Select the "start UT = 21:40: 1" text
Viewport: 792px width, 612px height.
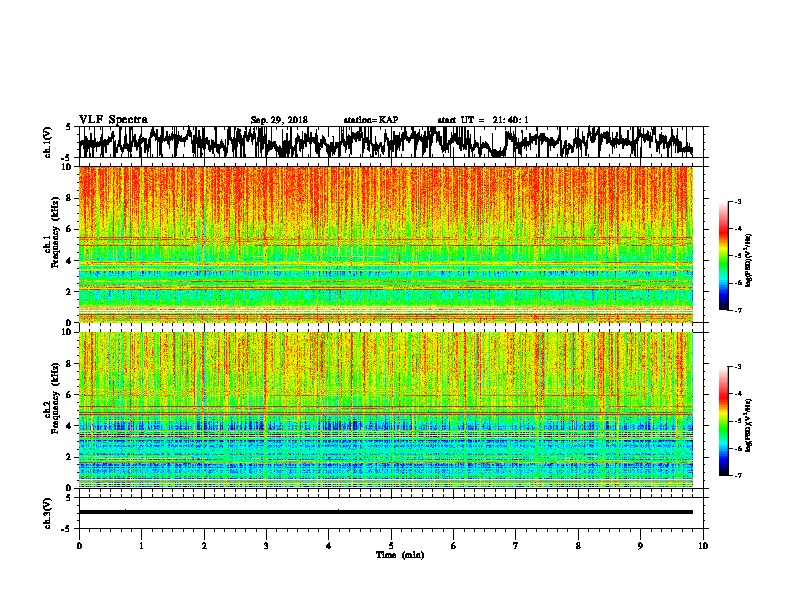point(483,120)
